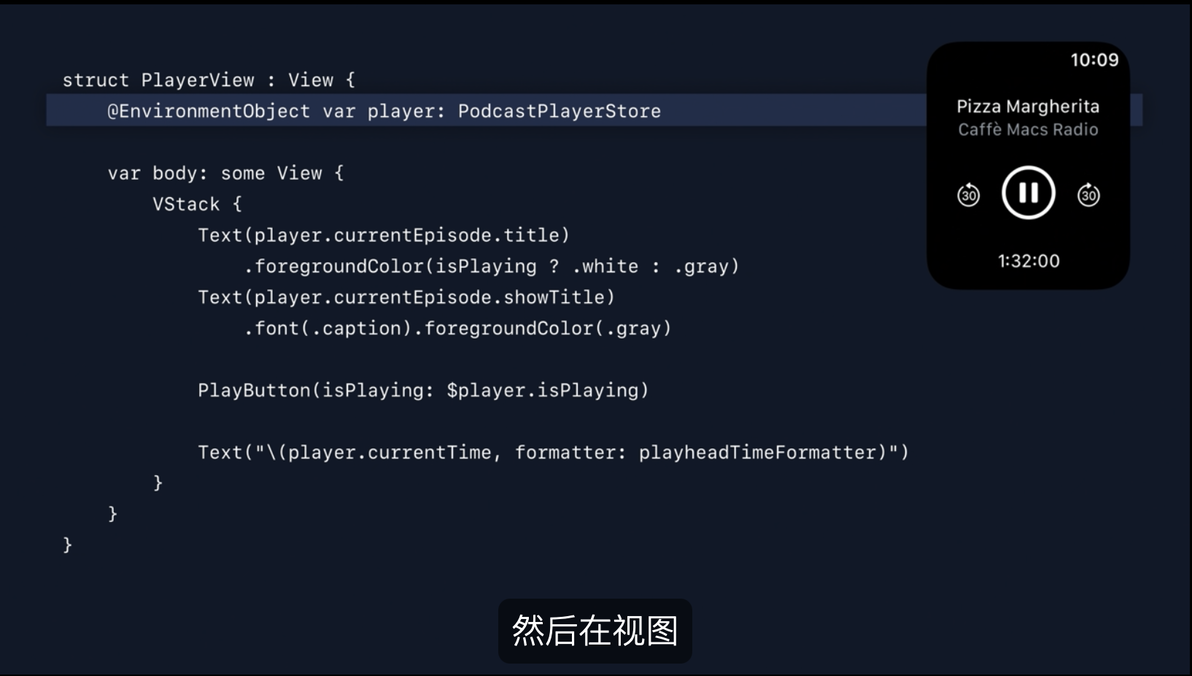Screen dimensions: 1192x676
Task: Click the 10:09 clock on the watch
Action: click(x=1094, y=60)
